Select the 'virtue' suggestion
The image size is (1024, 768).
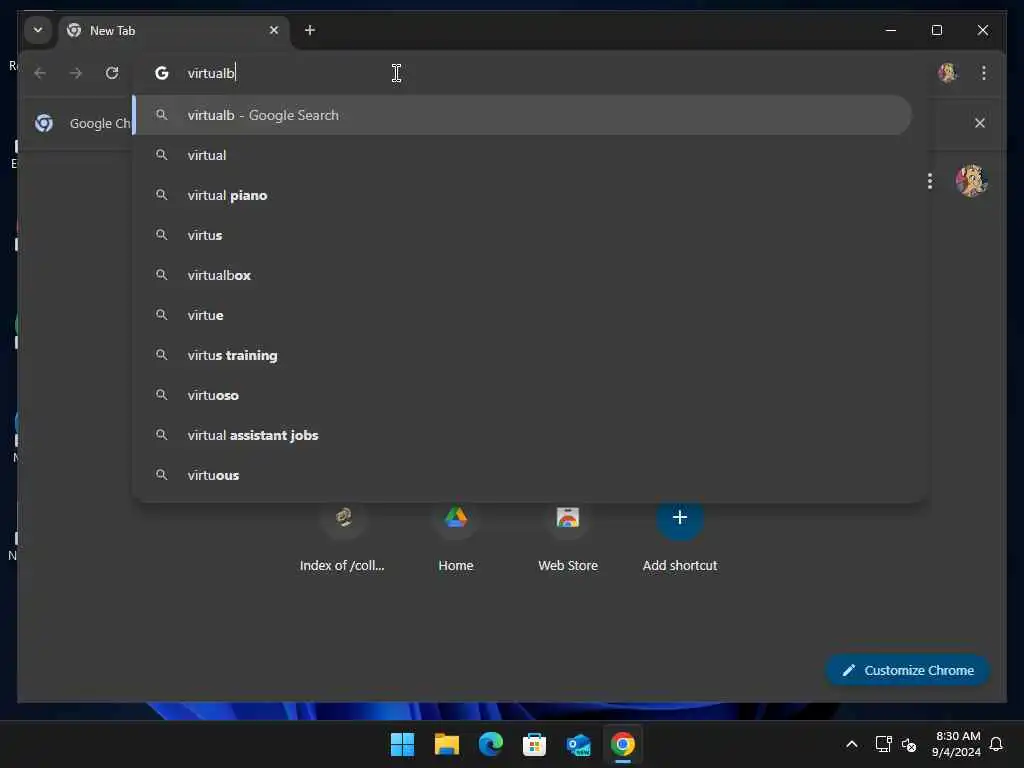pos(522,315)
